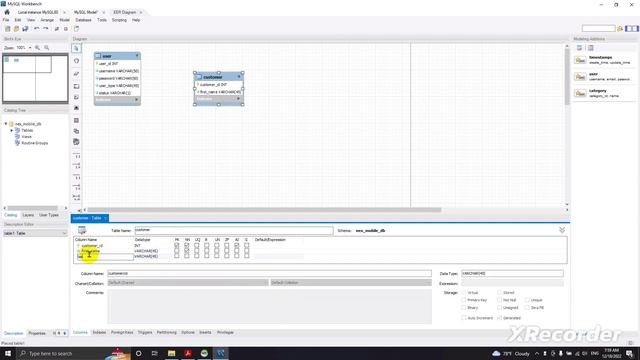
Task: Click the timestamps template icon in Modeling Additions
Action: click(x=580, y=60)
